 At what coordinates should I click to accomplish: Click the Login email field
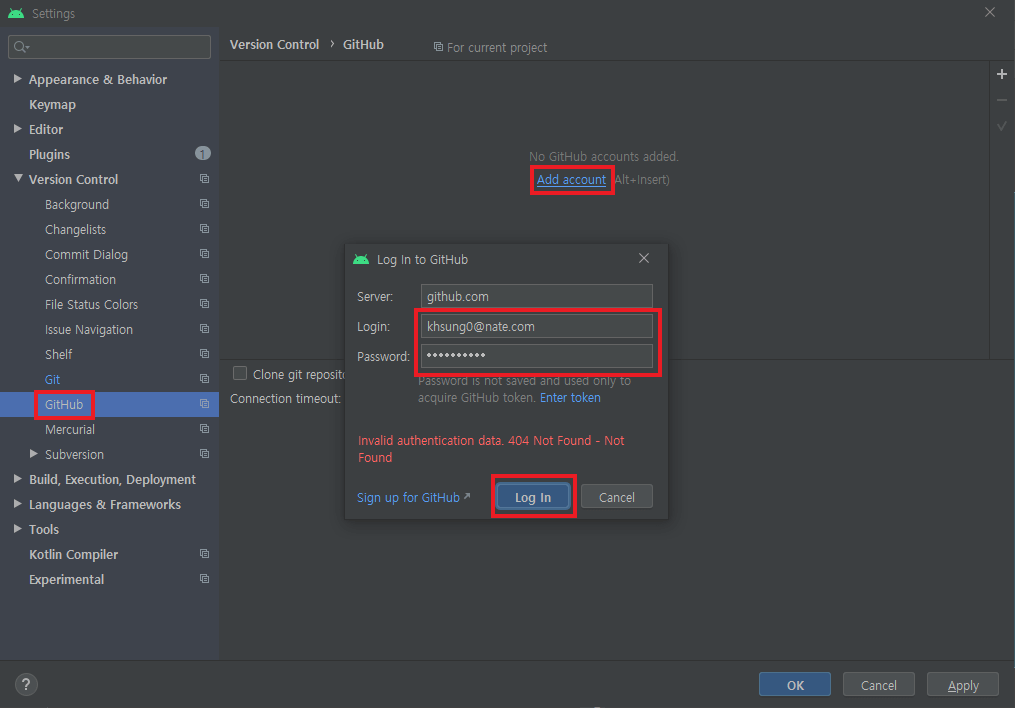coord(537,326)
